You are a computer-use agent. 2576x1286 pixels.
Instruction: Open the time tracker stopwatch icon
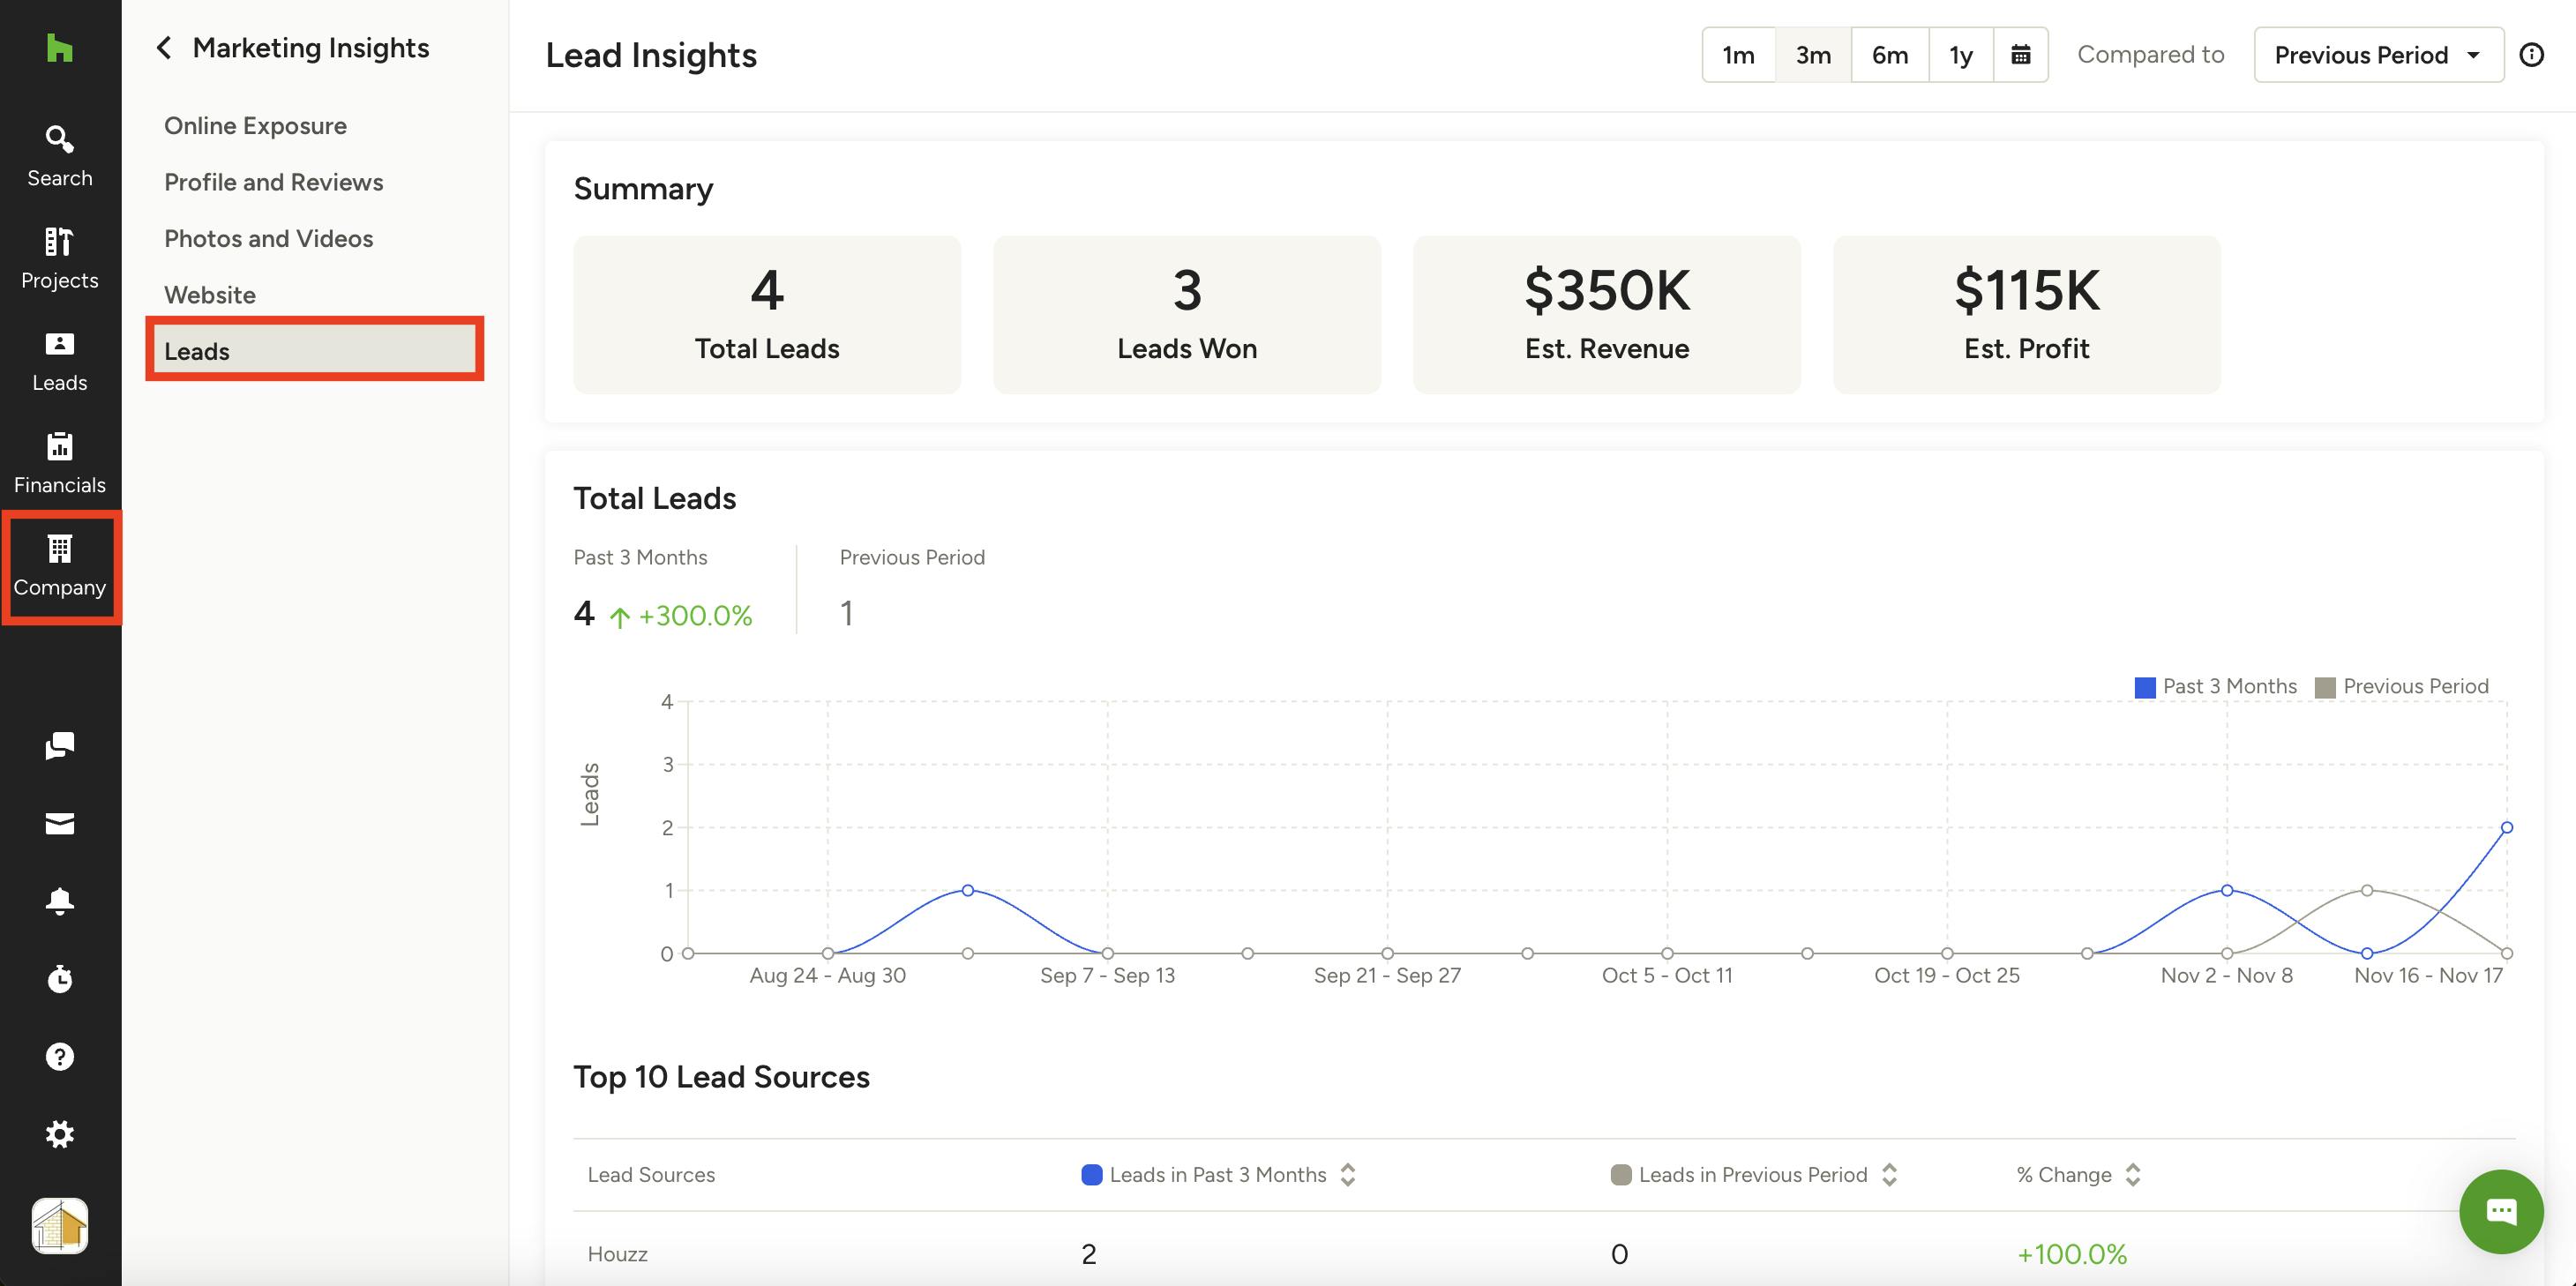(59, 978)
